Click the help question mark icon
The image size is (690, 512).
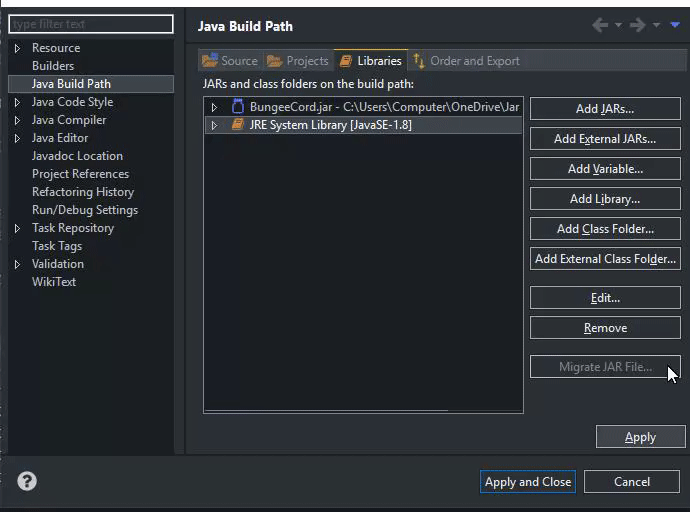click(x=27, y=481)
